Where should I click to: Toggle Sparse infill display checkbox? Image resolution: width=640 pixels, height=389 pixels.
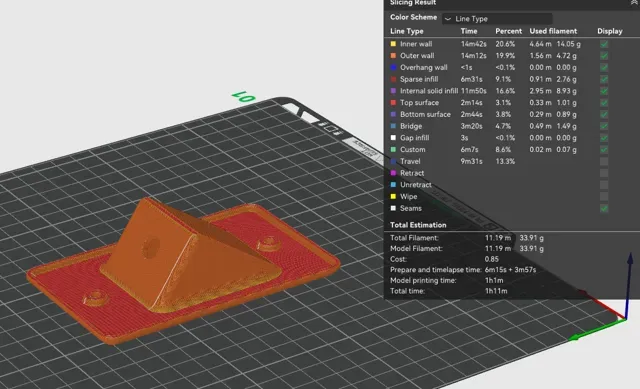coord(604,79)
